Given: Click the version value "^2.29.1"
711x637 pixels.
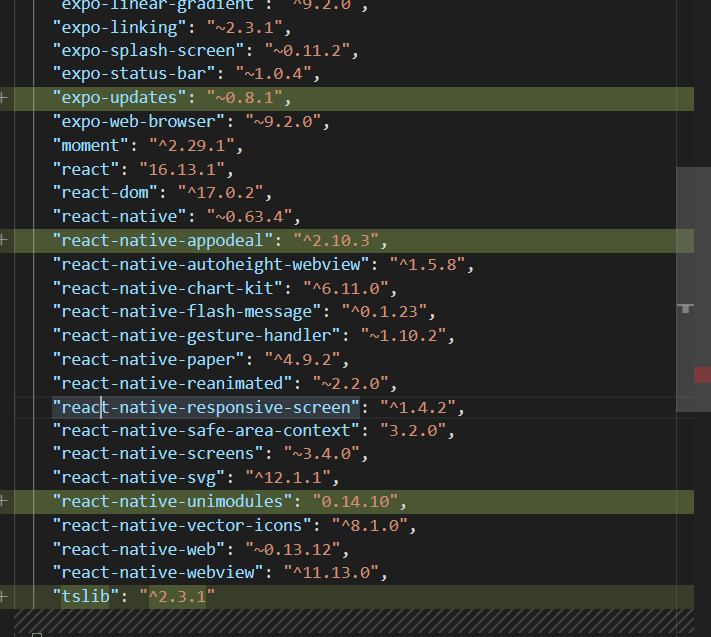Looking at the screenshot, I should pyautogui.click(x=192, y=146).
